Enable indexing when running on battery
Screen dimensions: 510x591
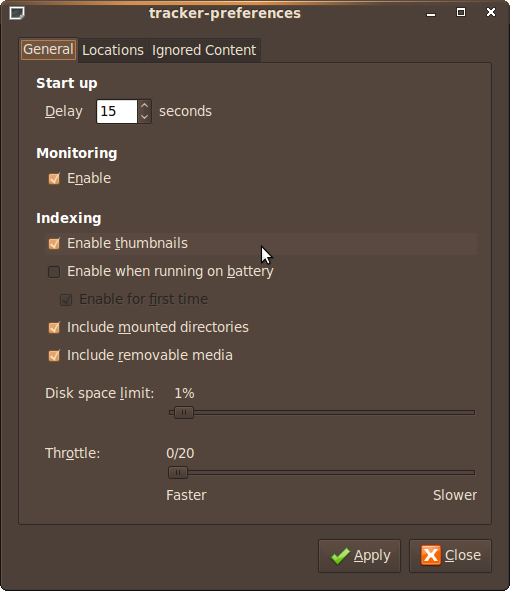54,272
